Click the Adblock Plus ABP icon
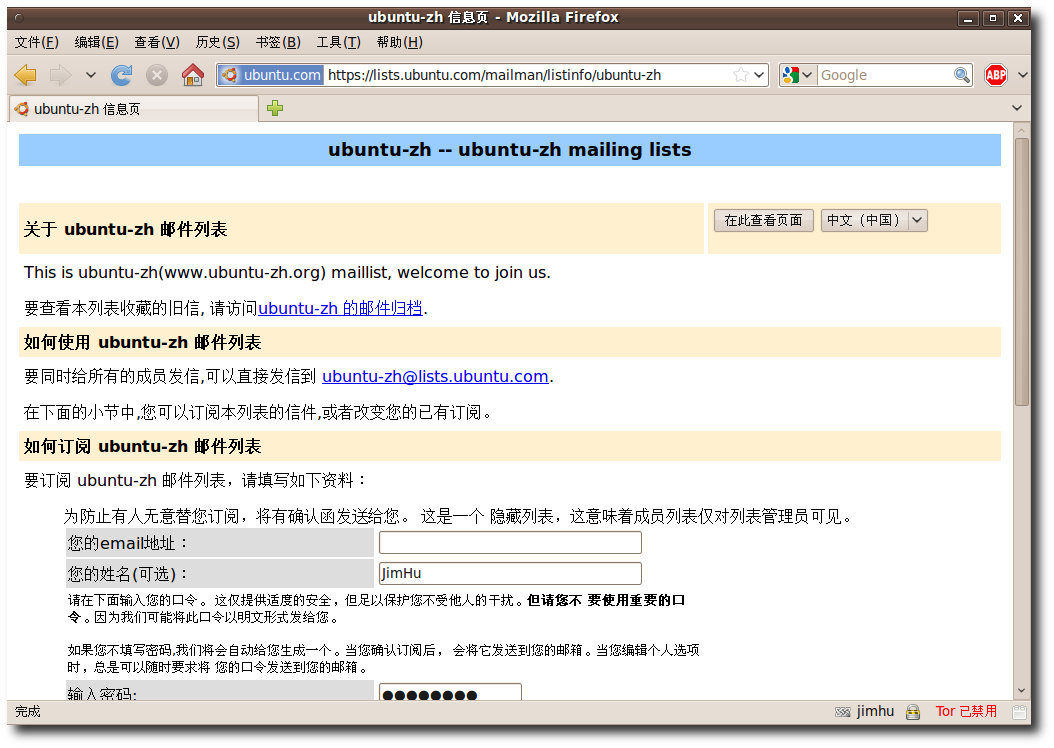The image size is (1054, 748). [x=996, y=75]
